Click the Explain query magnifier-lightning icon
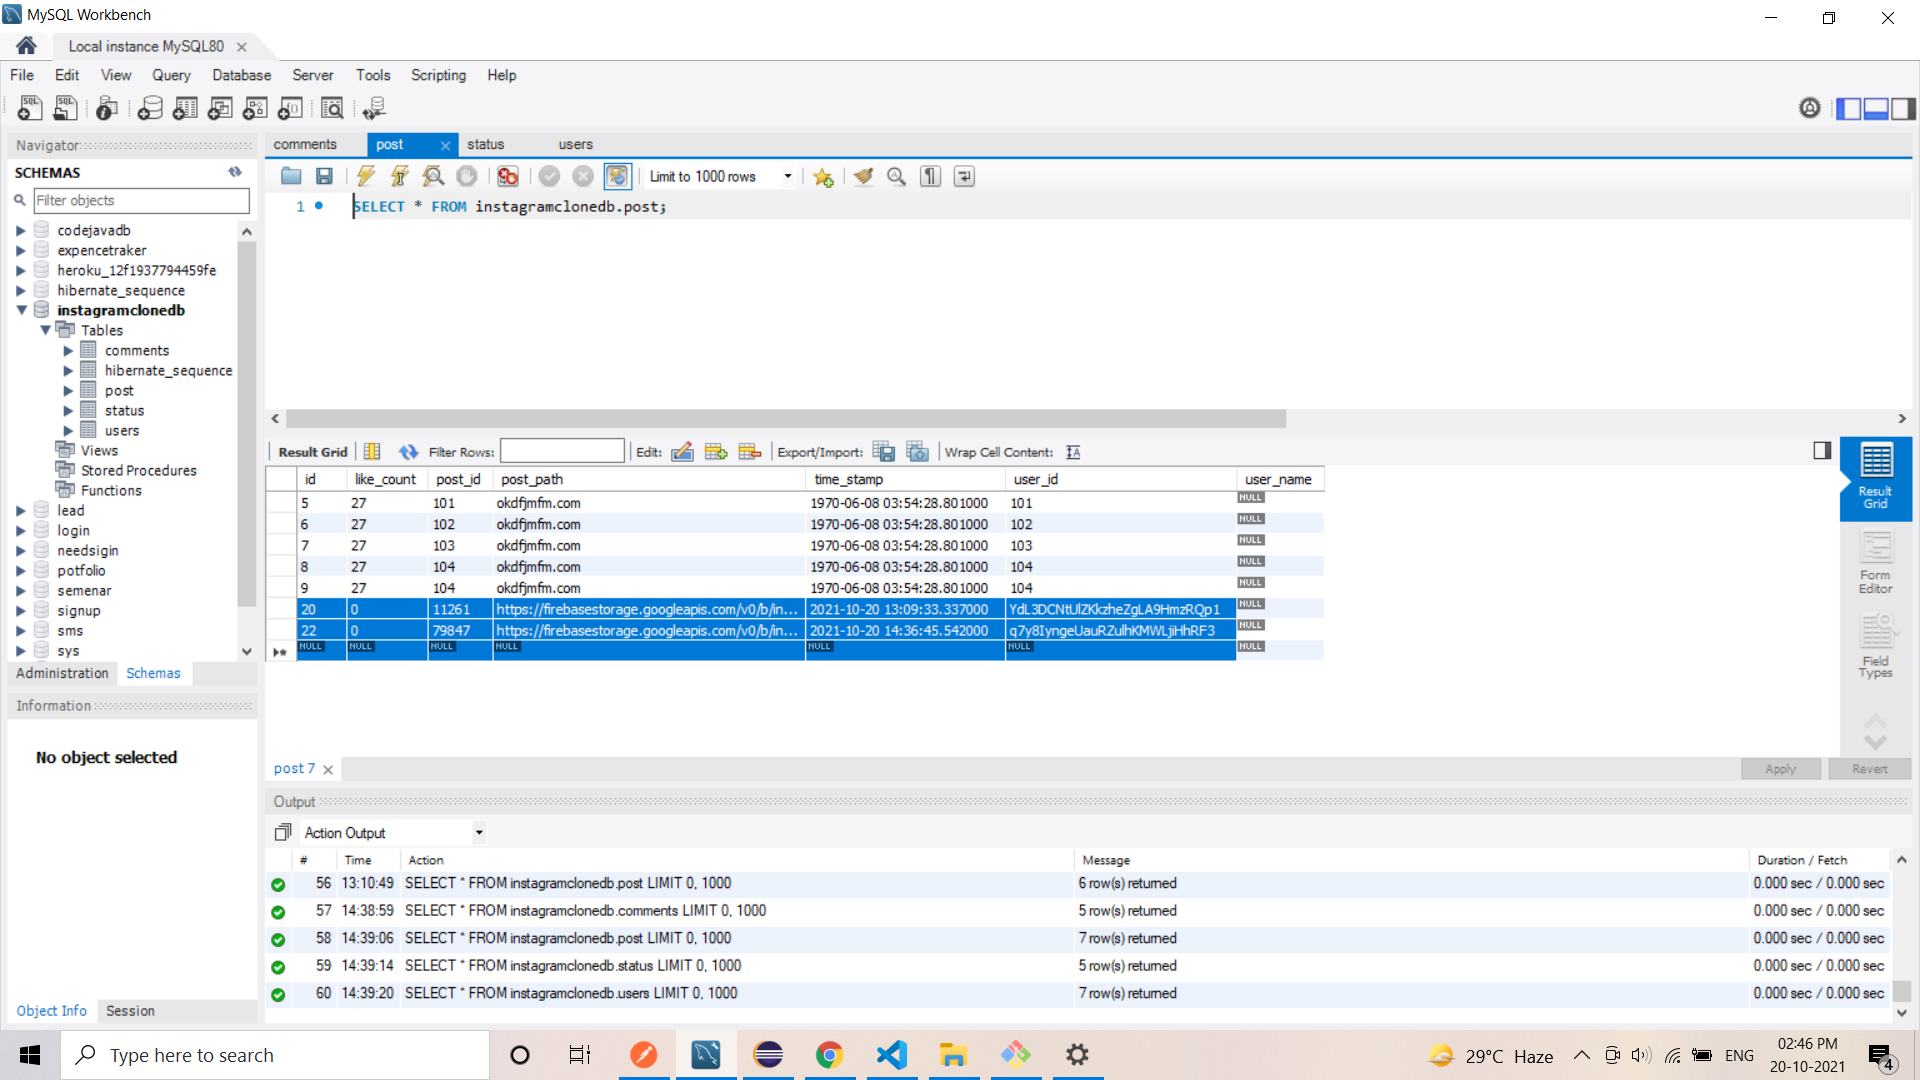Image resolution: width=1920 pixels, height=1080 pixels. coord(433,177)
